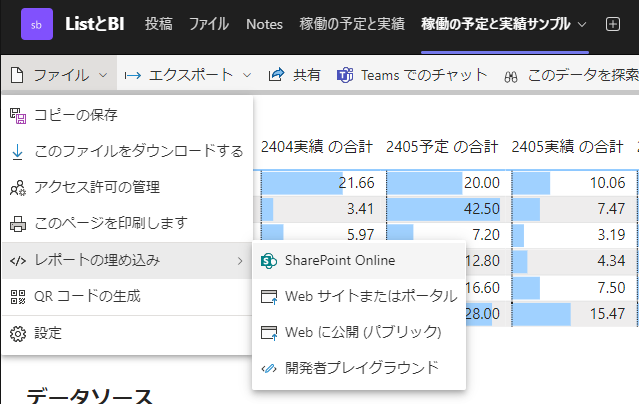Switch to the Notes tab
639x404 pixels.
[264, 24]
